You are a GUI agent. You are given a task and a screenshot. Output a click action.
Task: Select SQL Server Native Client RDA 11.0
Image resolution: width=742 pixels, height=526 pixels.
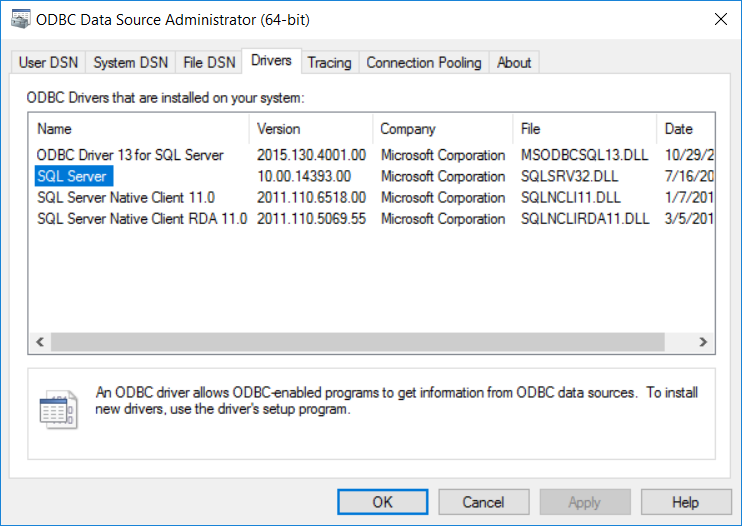141,218
